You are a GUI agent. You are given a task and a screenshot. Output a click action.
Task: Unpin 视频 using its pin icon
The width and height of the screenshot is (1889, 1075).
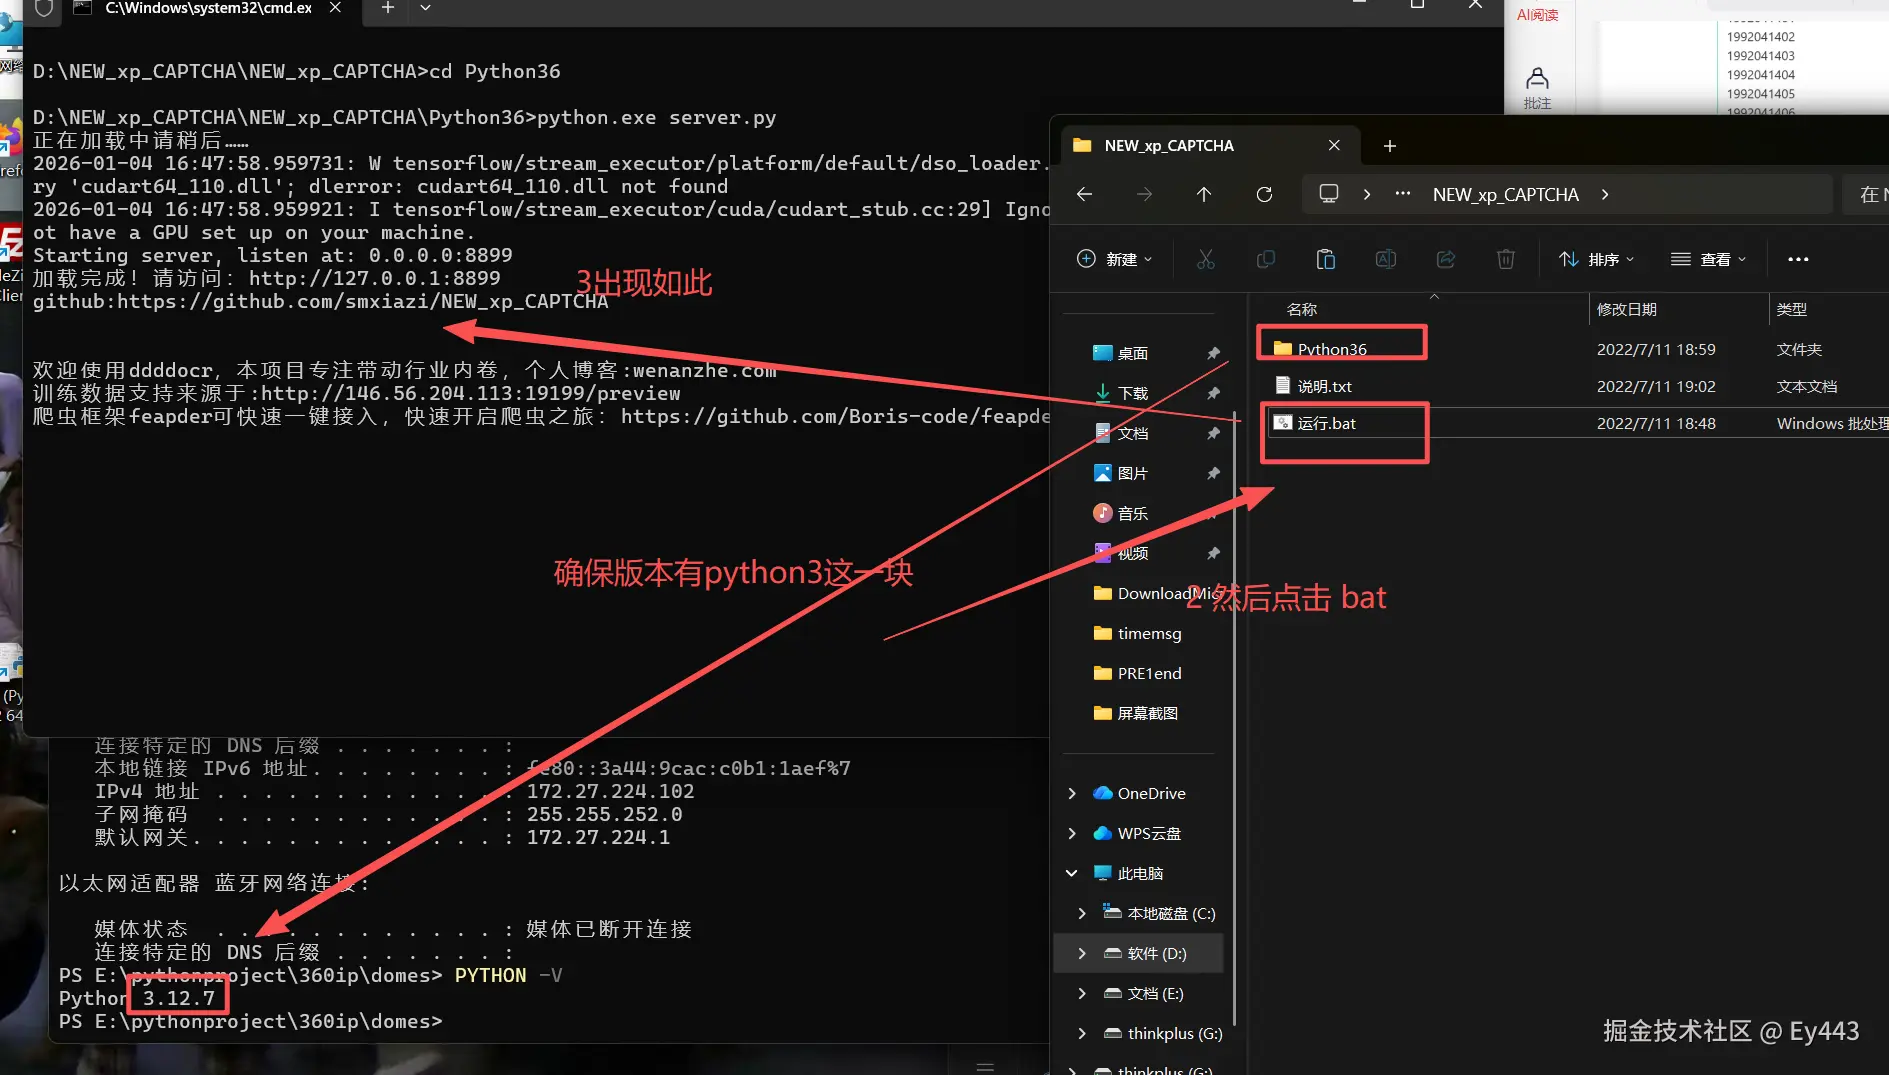click(1213, 553)
